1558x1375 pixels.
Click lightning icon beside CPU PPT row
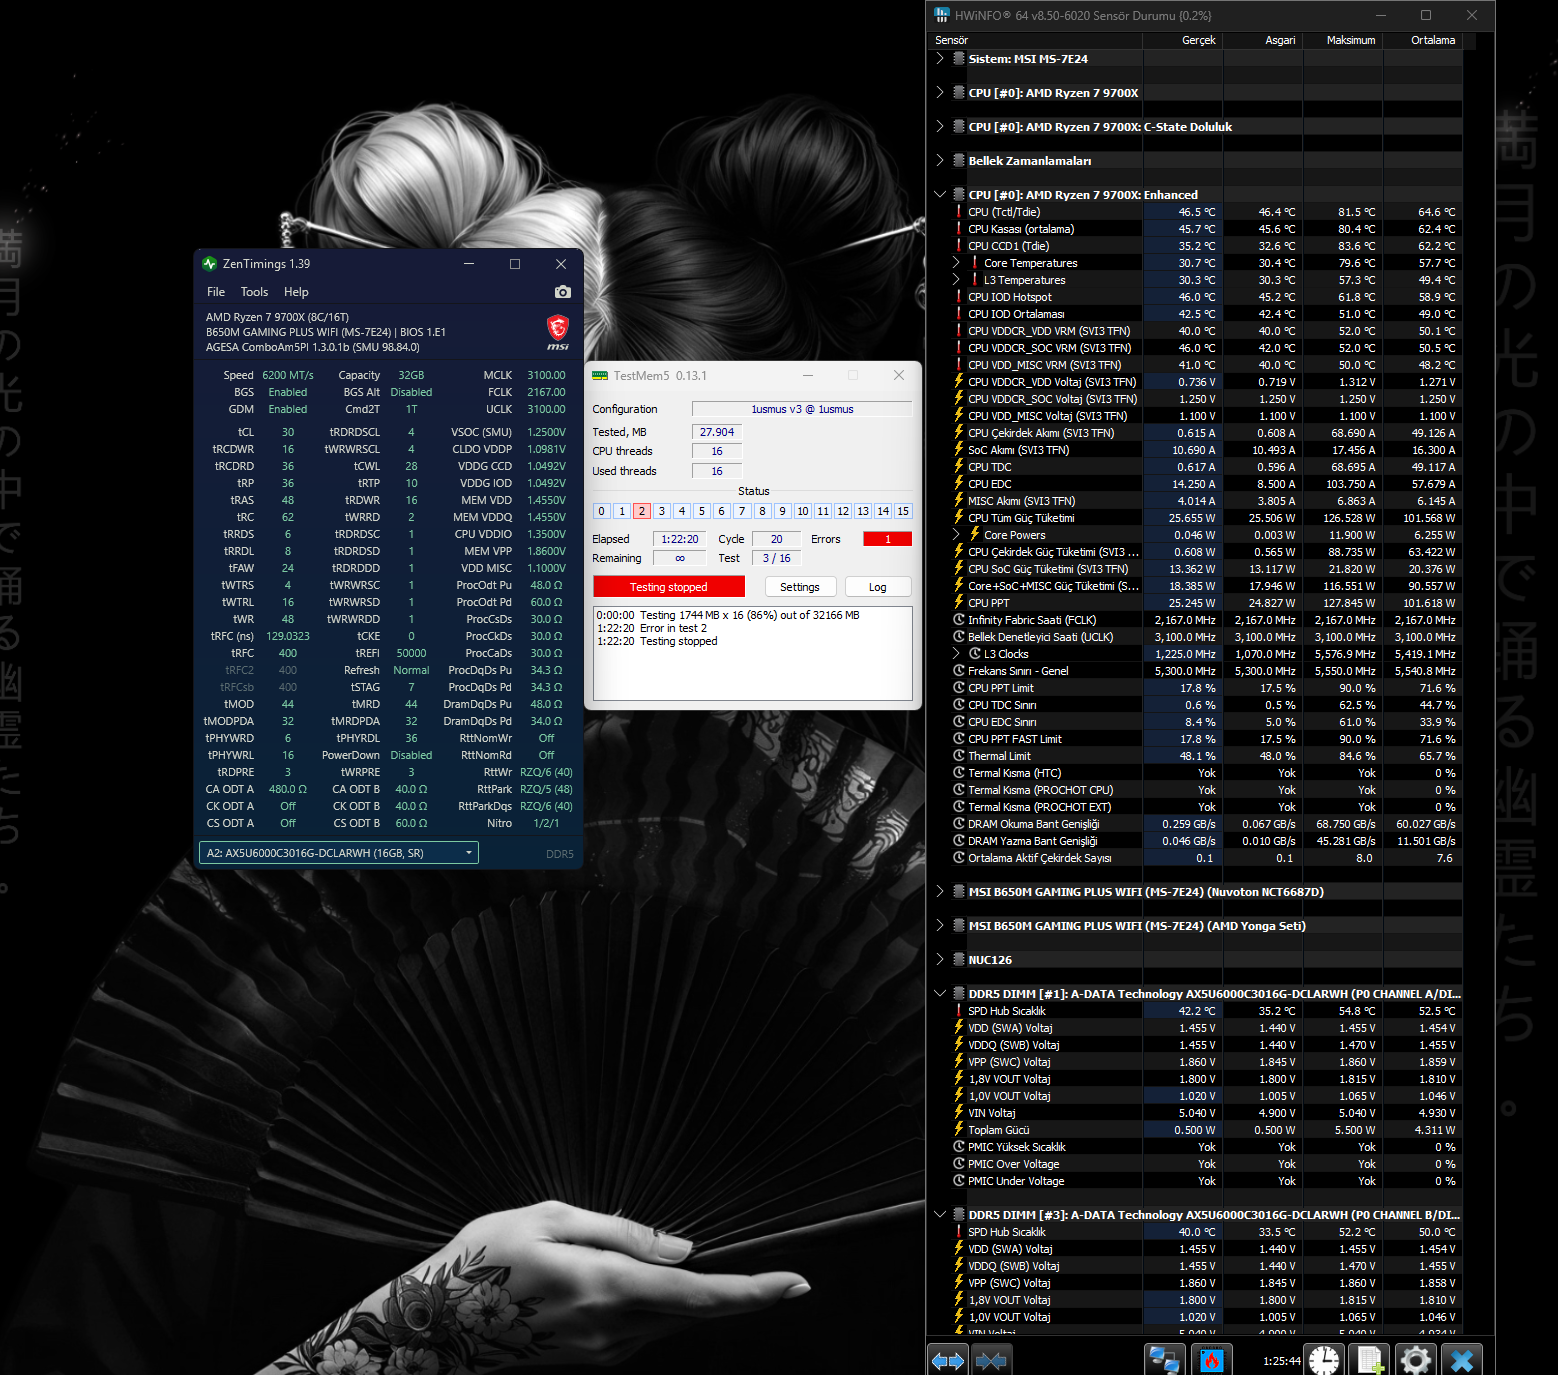pyautogui.click(x=959, y=603)
